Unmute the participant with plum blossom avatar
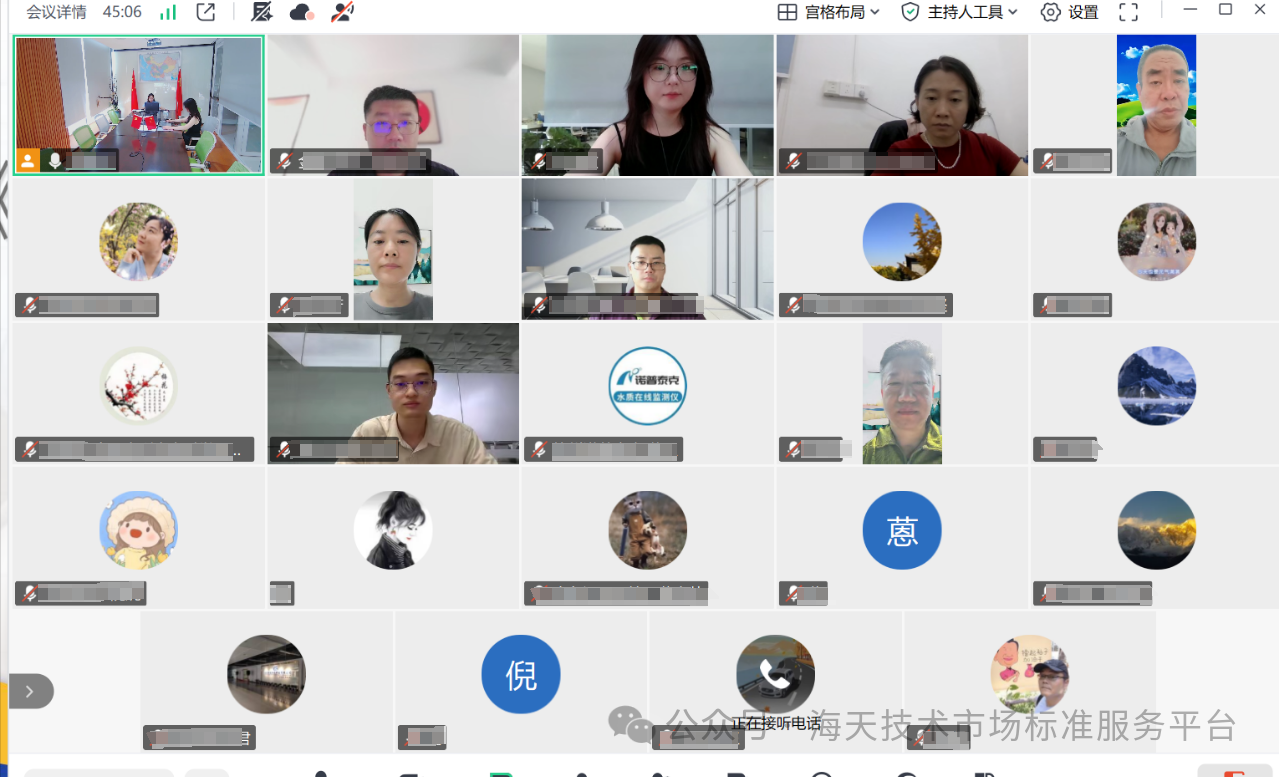 point(30,450)
